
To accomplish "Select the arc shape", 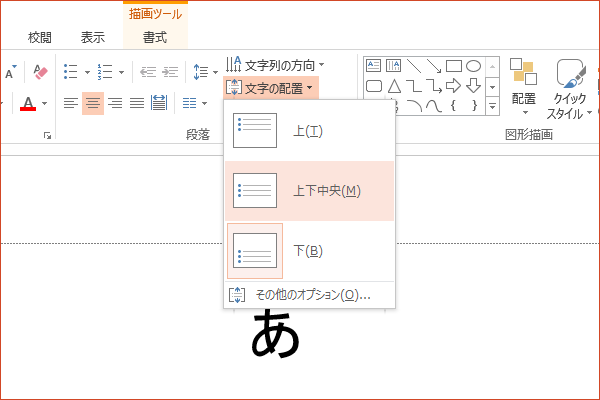I will coord(414,106).
